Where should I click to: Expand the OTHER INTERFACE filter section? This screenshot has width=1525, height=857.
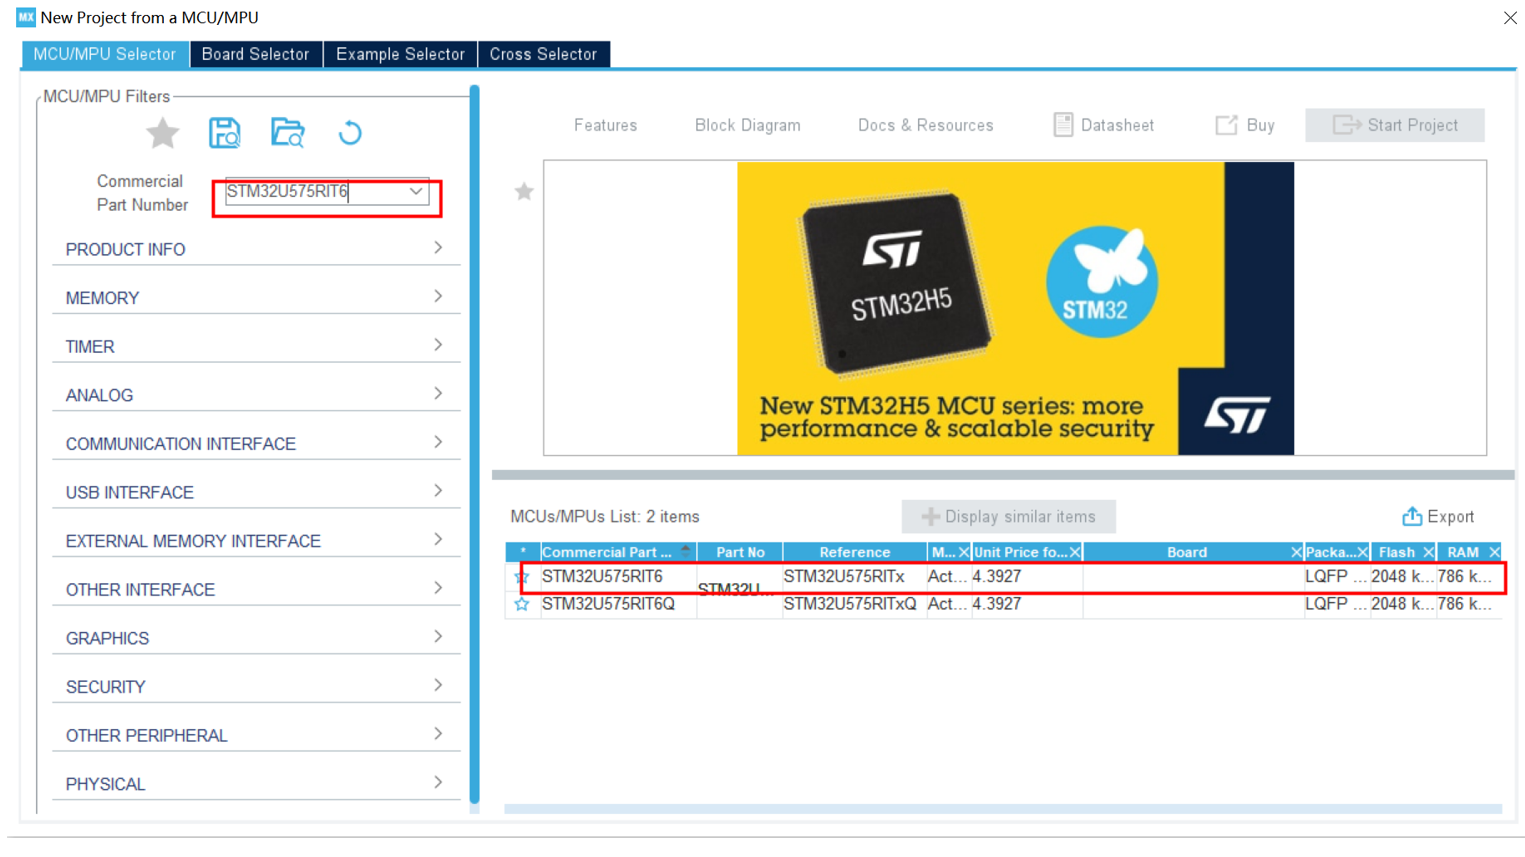click(256, 590)
